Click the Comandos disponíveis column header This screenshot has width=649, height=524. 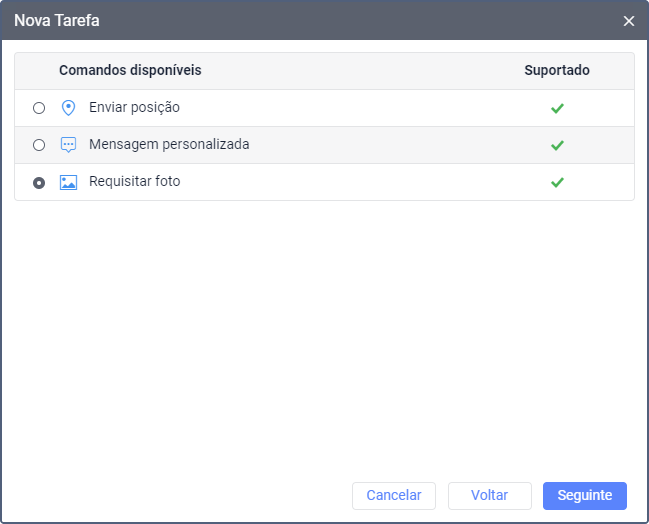[x=130, y=70]
